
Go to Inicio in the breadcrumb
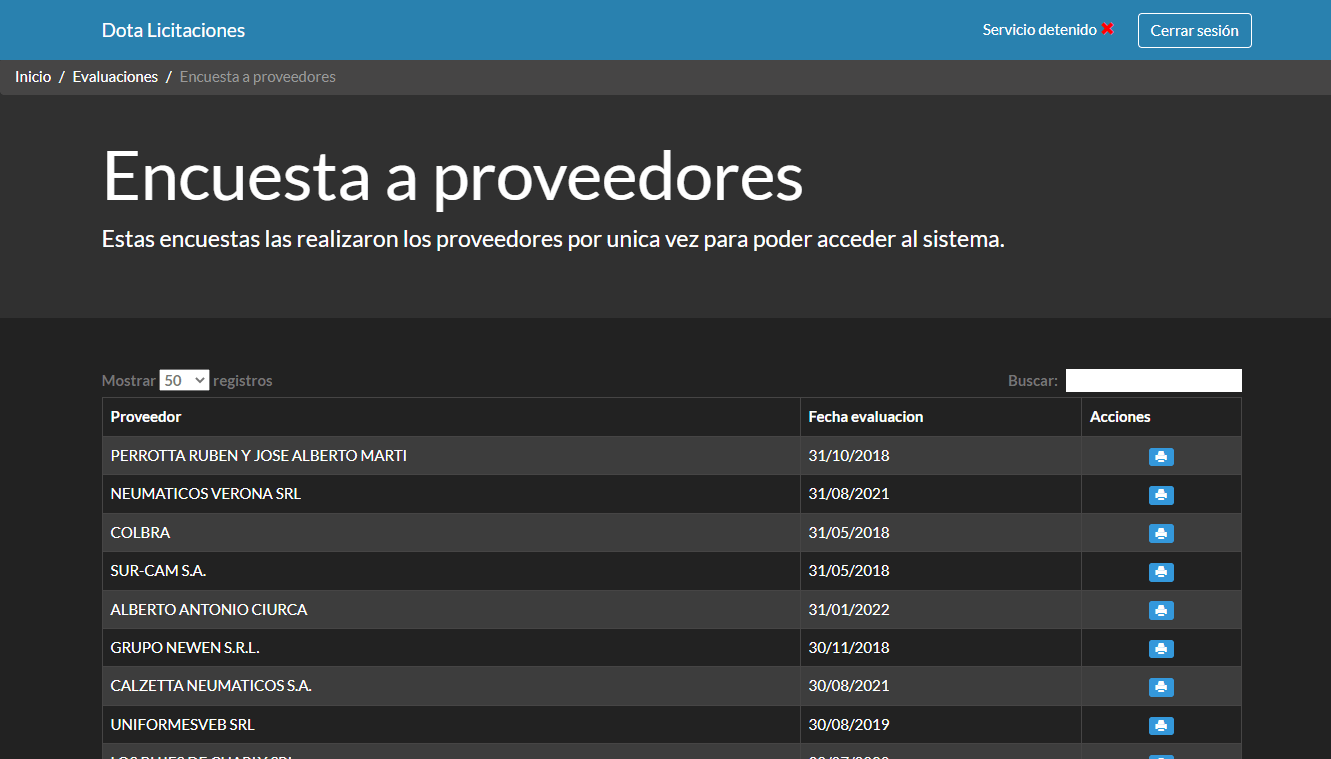tap(33, 77)
